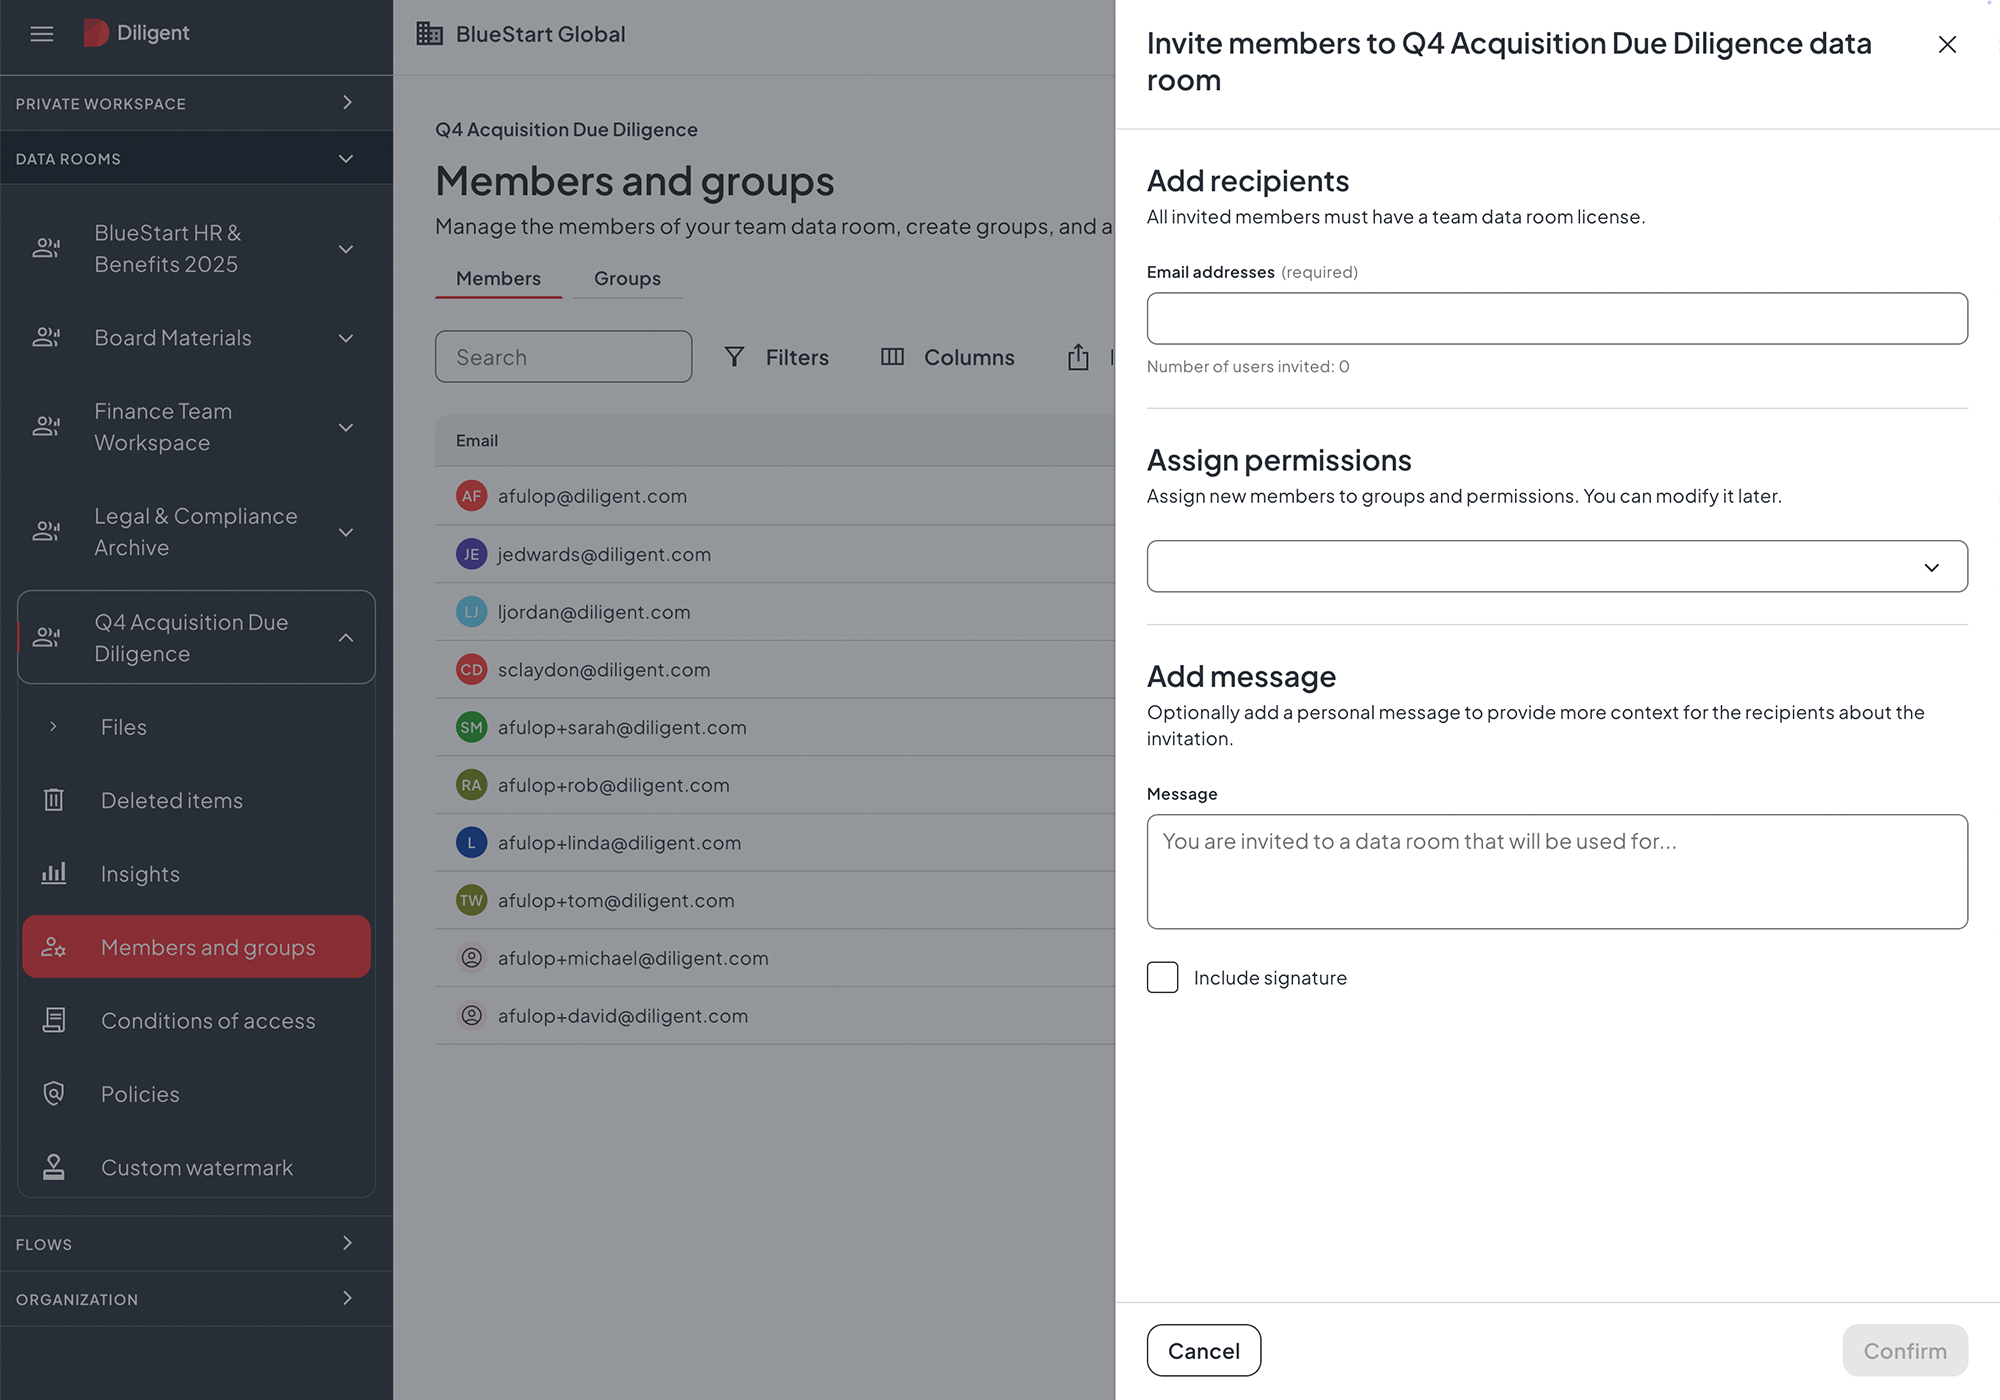Select the Insights bar chart icon
Screen dimensions: 2000x1400
pyautogui.click(x=54, y=873)
